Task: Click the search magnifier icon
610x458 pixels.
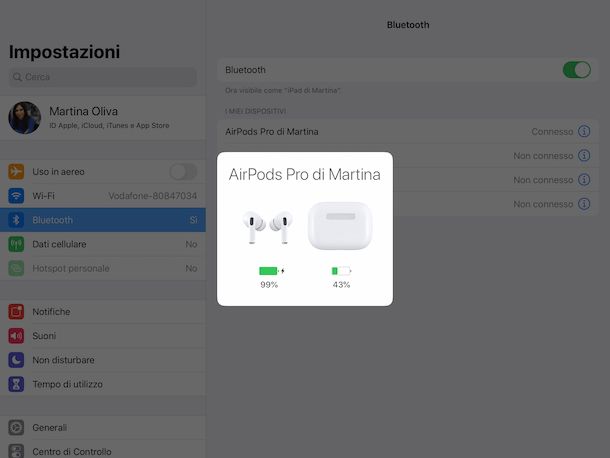Action: coord(17,77)
